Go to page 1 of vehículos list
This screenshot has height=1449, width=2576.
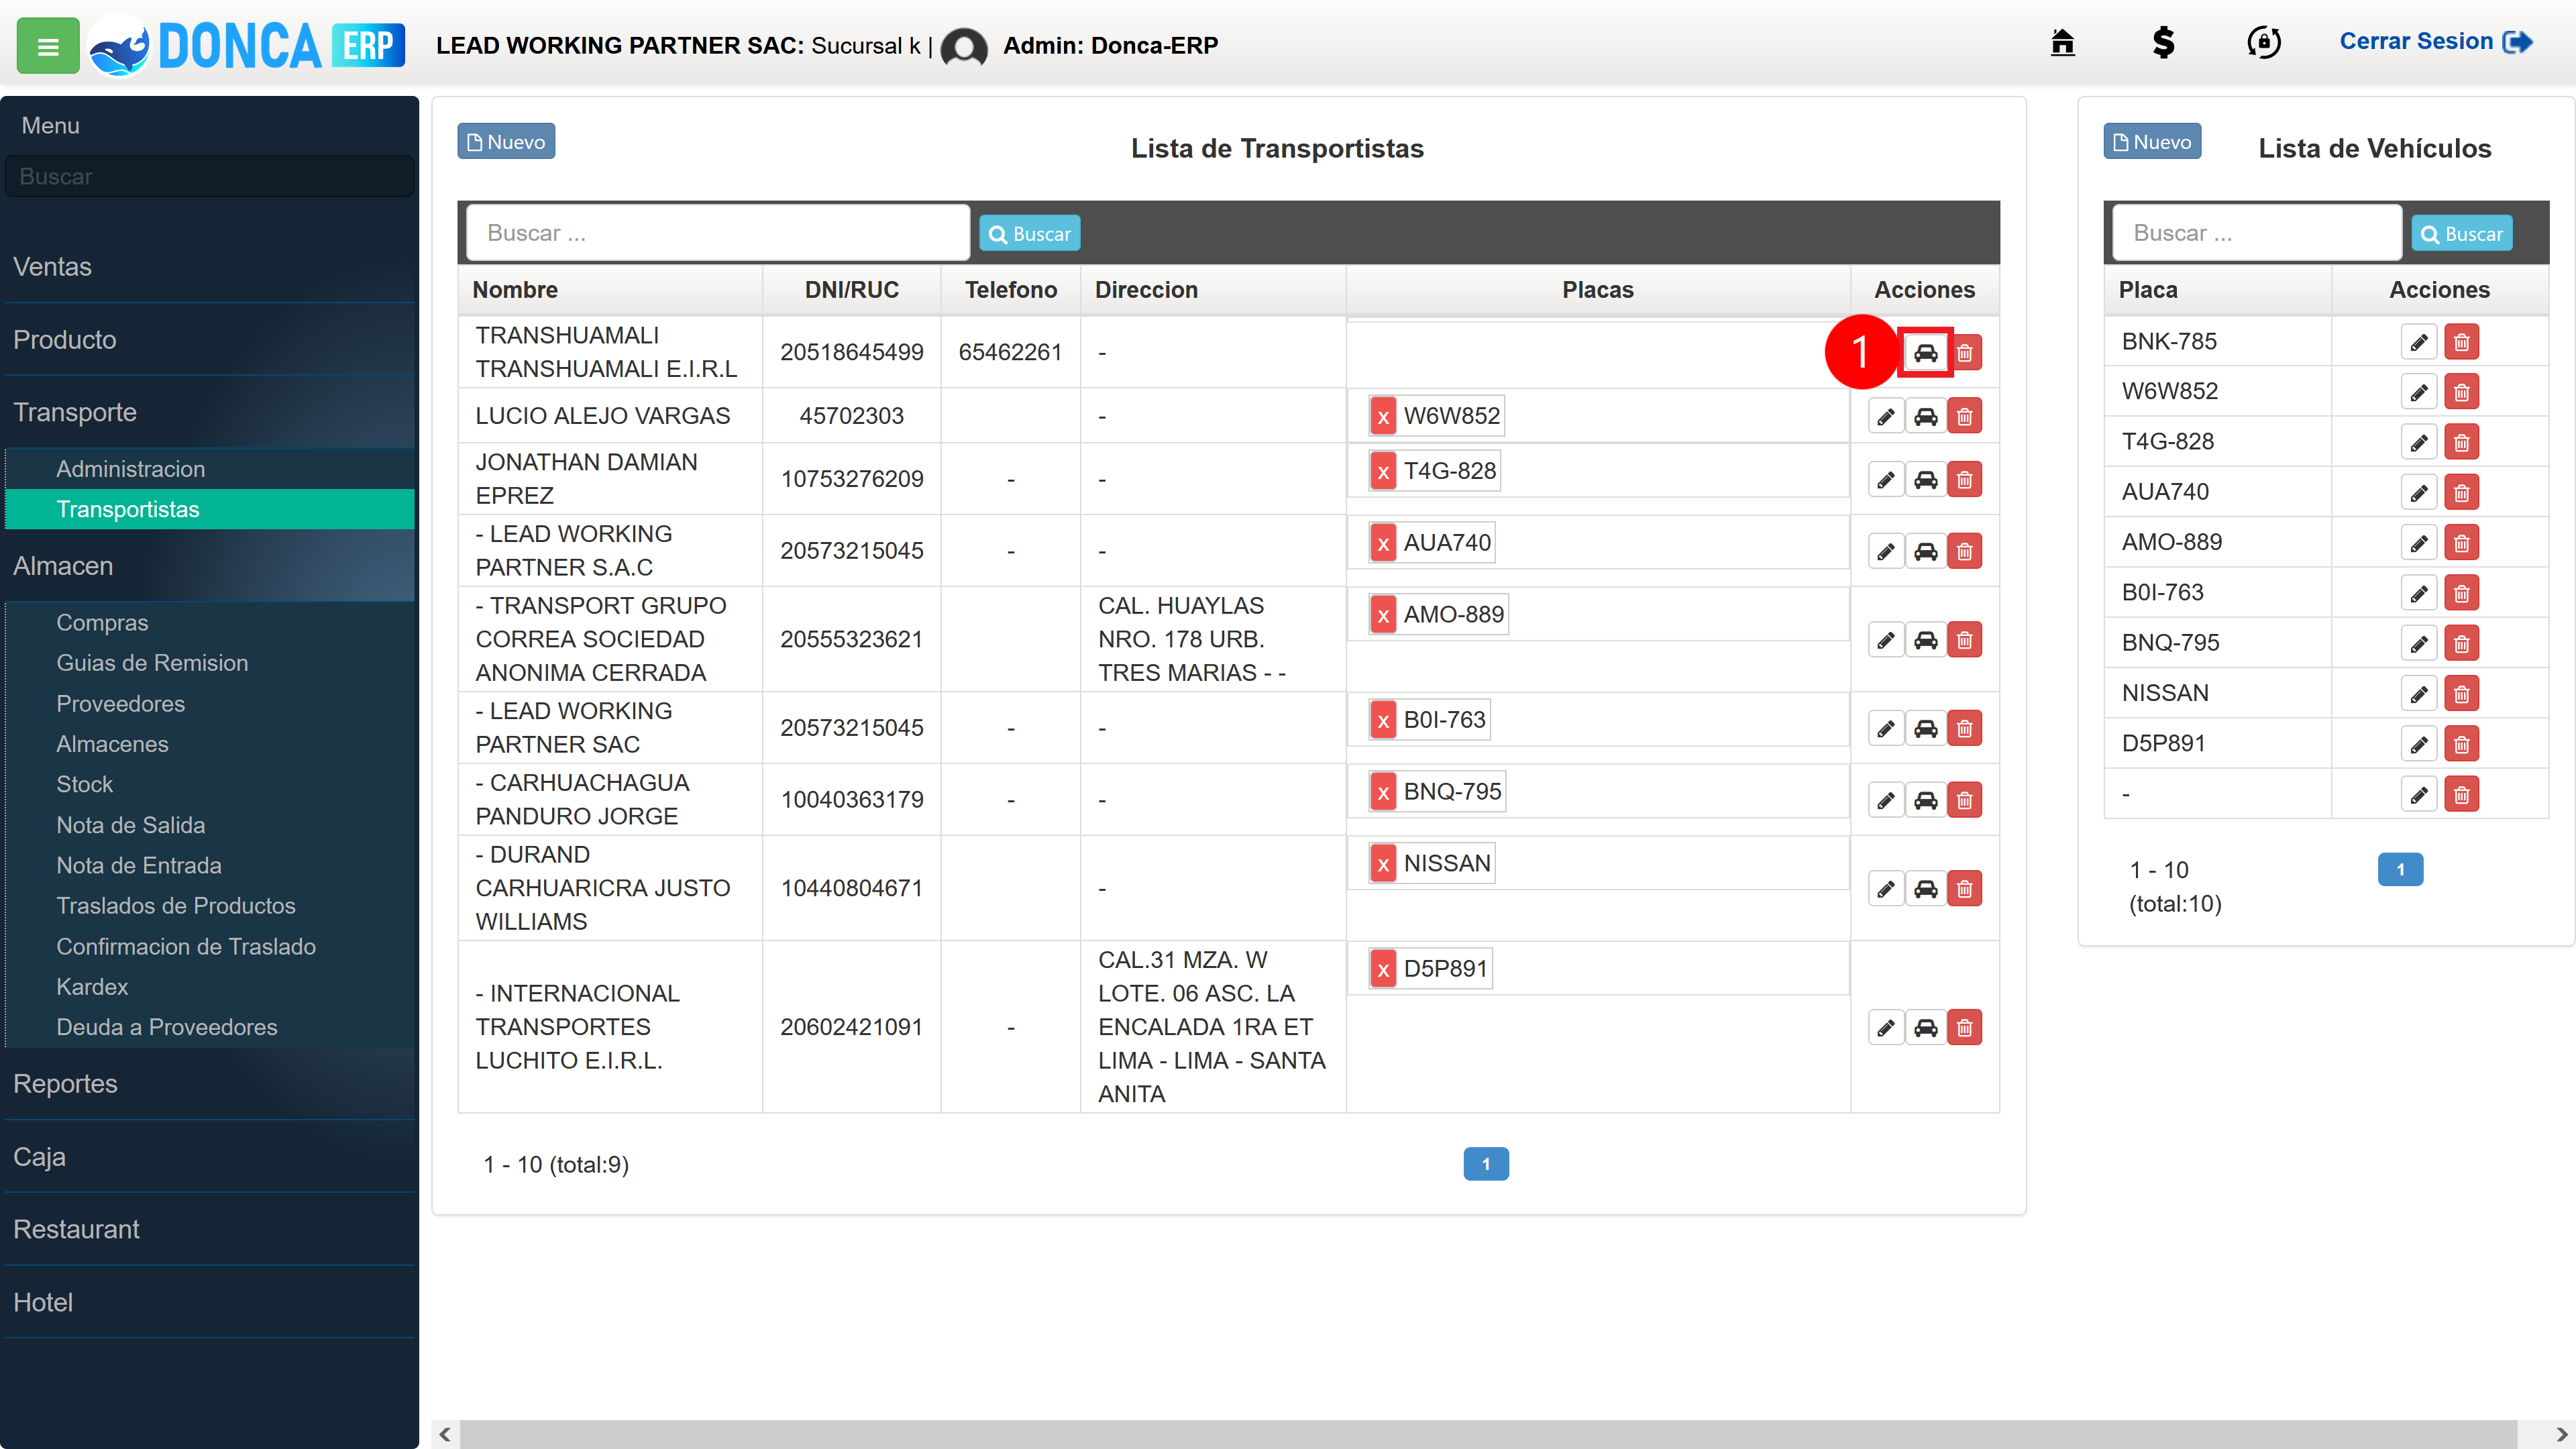(x=2399, y=870)
